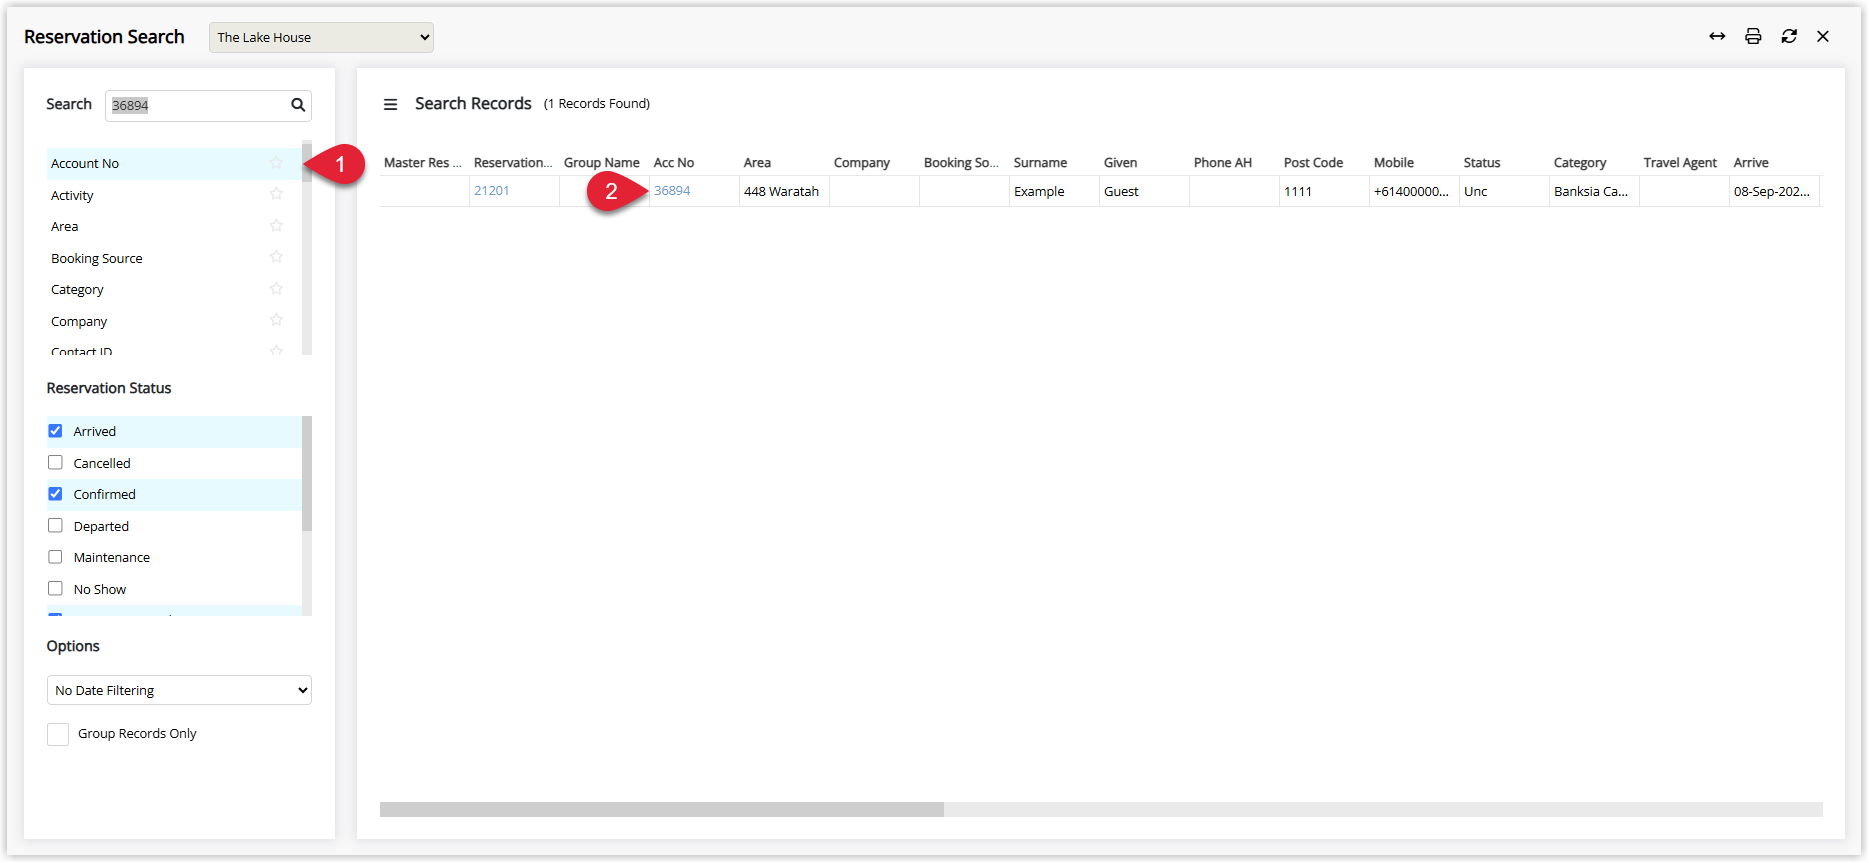The height and width of the screenshot is (863, 1869).
Task: Click the Banksia Ca... category cell
Action: coord(1594,192)
